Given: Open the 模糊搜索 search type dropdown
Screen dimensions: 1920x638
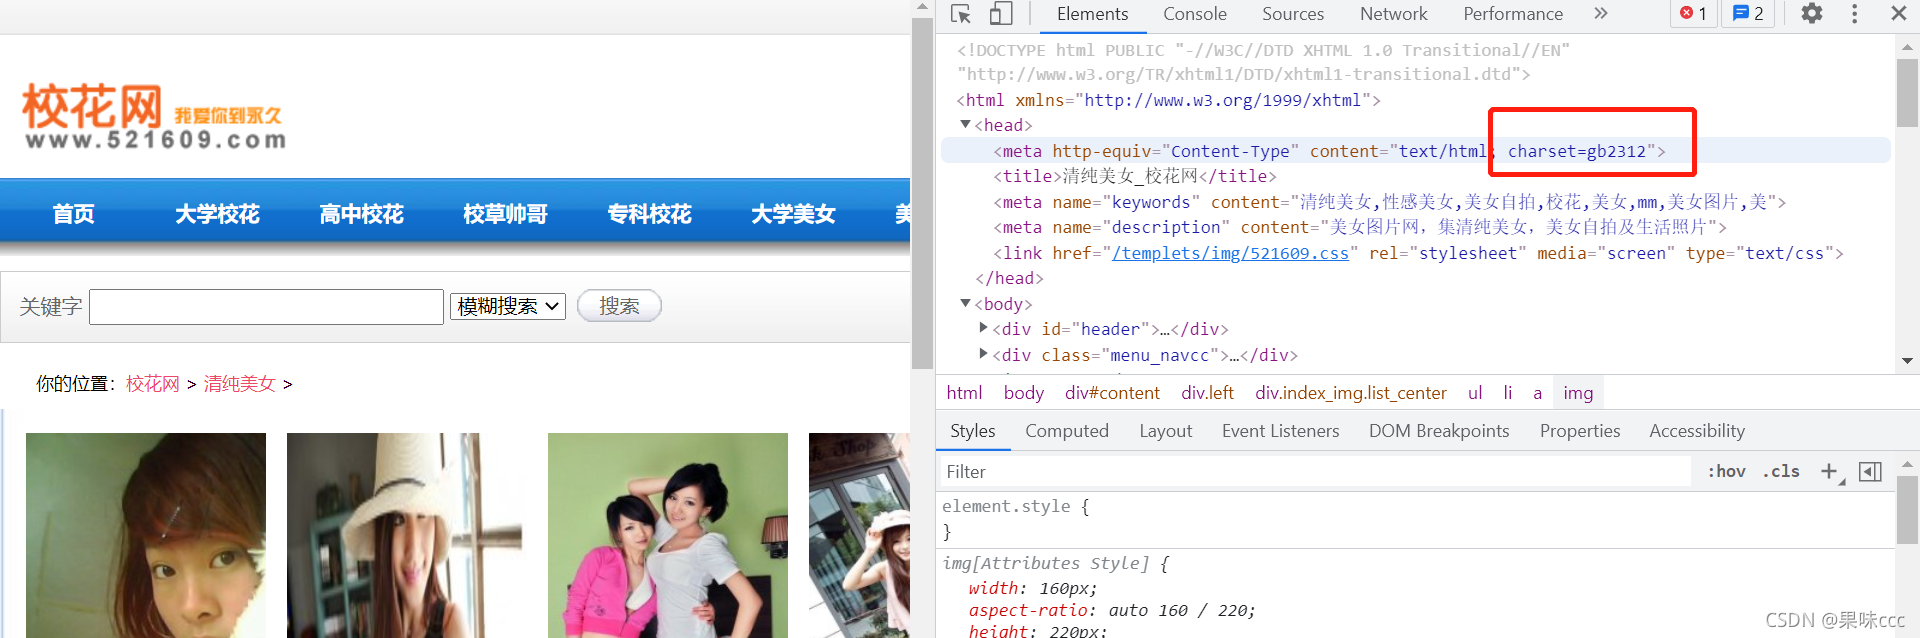Looking at the screenshot, I should 508,306.
